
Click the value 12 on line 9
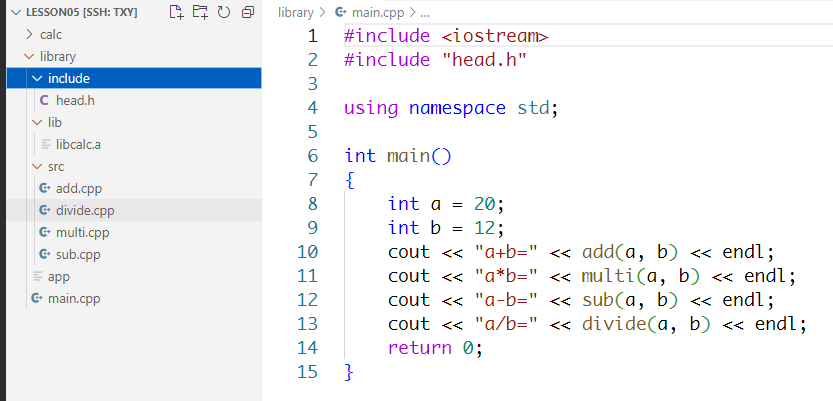tap(484, 228)
